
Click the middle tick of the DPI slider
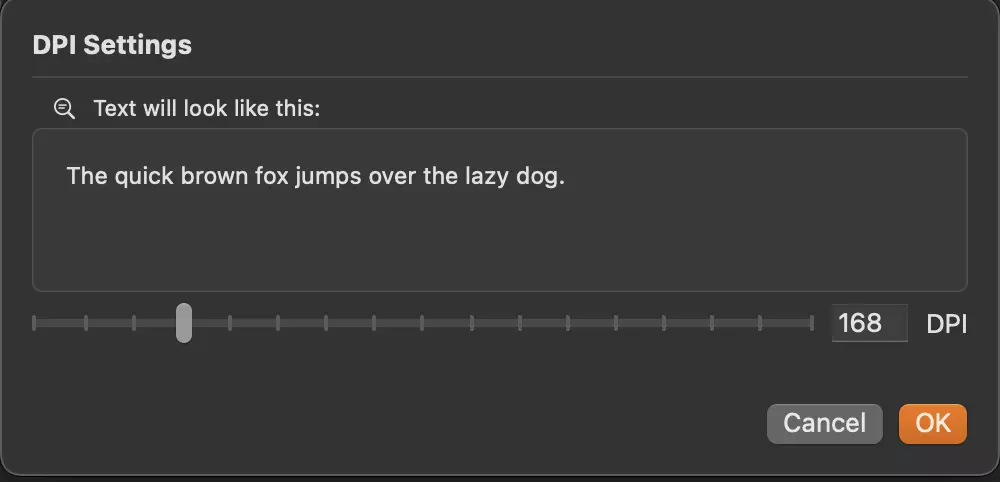click(x=422, y=323)
